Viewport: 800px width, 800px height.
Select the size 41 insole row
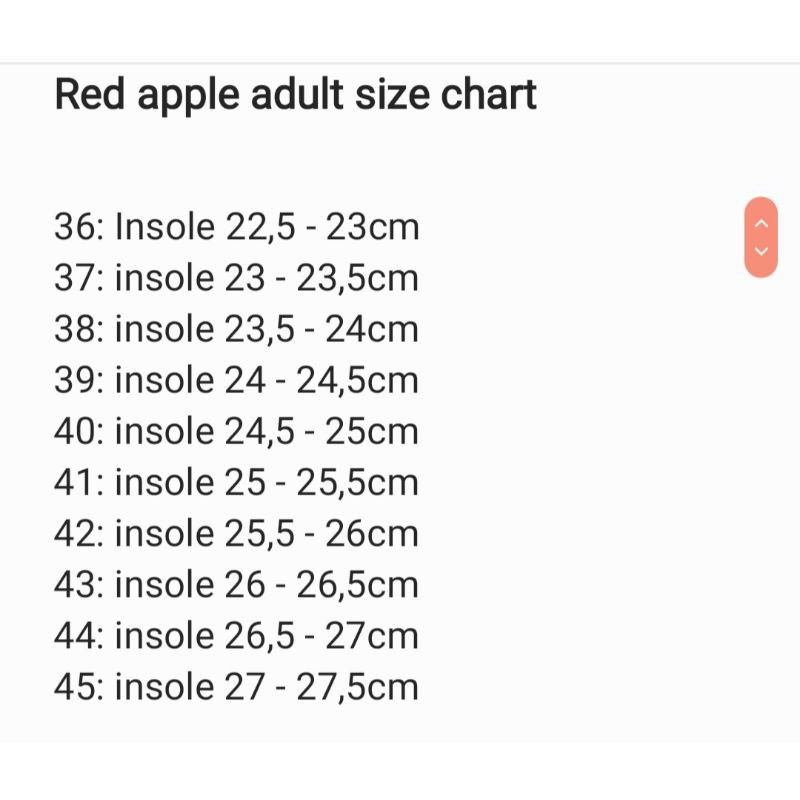tap(236, 482)
